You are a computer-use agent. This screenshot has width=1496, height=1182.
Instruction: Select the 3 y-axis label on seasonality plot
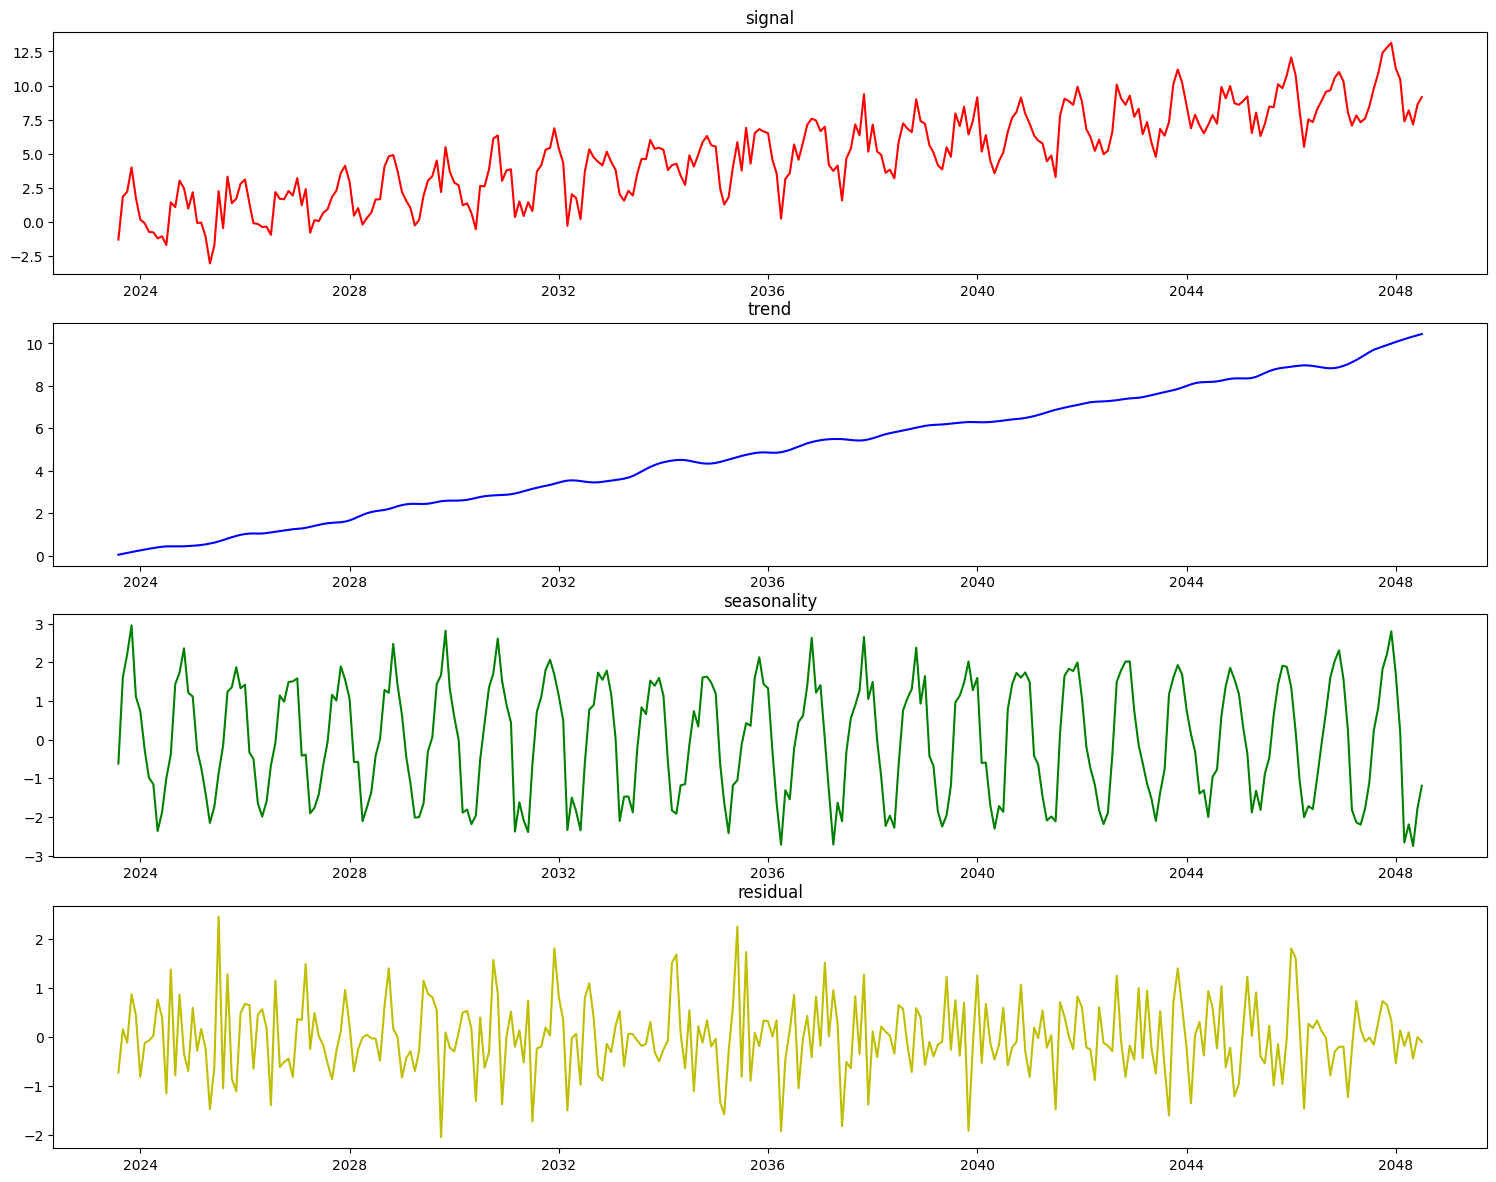click(x=37, y=624)
